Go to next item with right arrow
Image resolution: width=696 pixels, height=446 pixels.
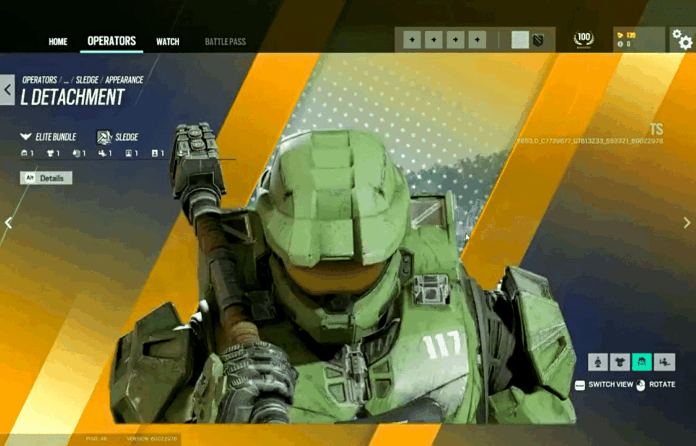[x=687, y=223]
